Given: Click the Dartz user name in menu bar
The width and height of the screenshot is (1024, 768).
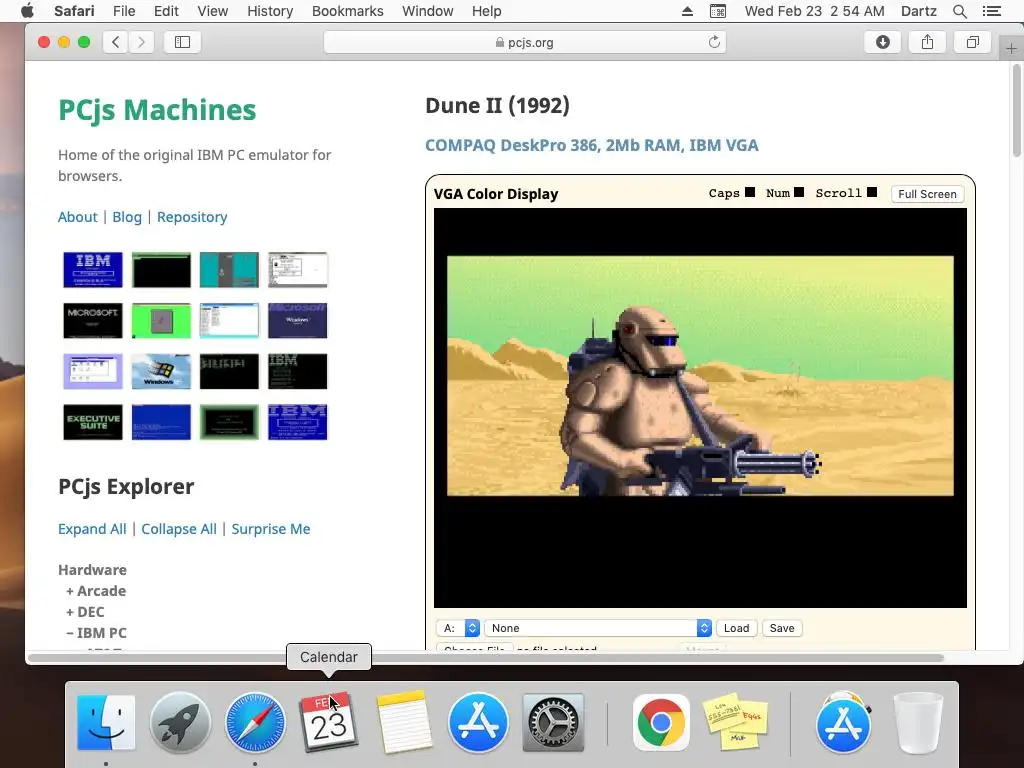Looking at the screenshot, I should pyautogui.click(x=918, y=11).
